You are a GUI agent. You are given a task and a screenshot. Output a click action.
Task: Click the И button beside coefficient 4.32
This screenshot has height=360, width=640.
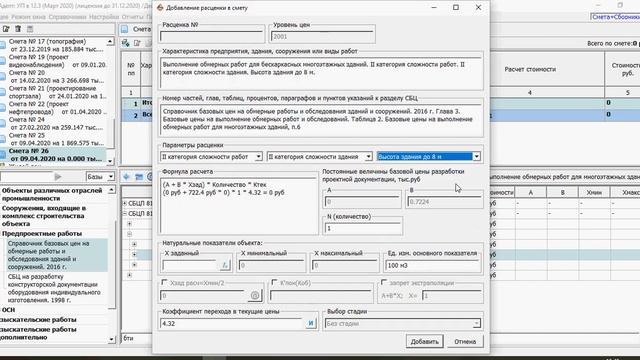click(311, 323)
